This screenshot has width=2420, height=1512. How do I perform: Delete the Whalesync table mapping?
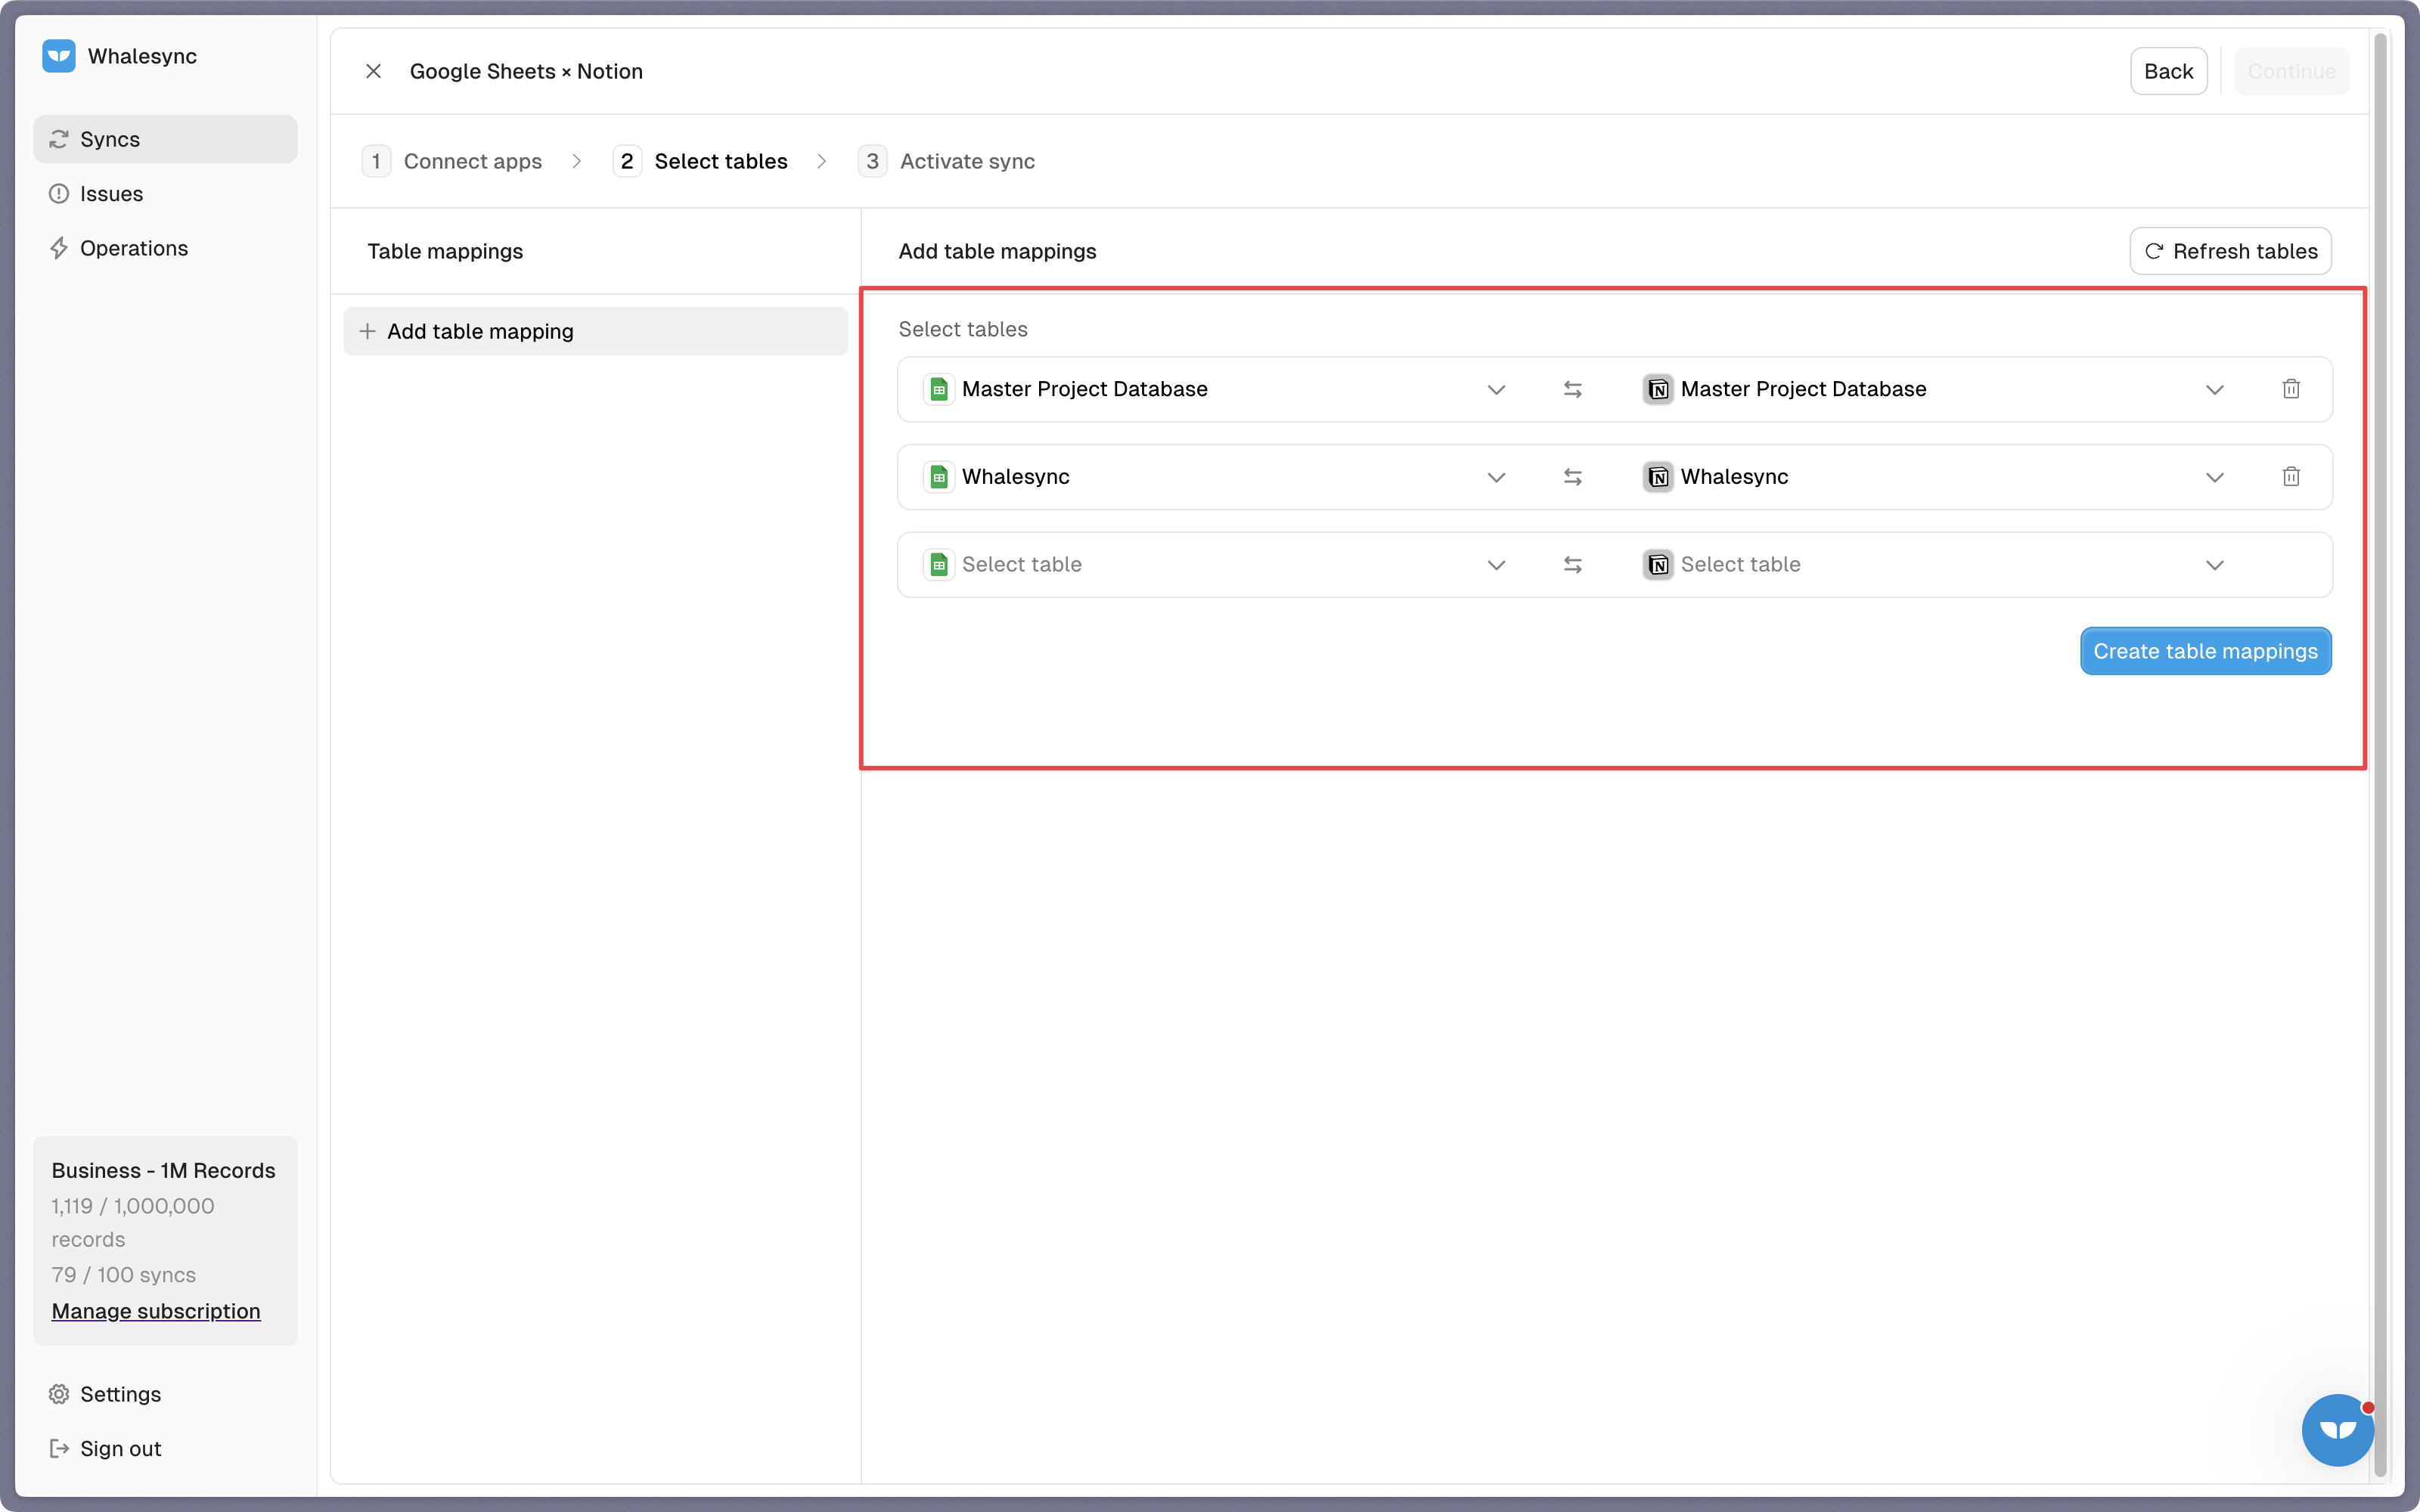[x=2291, y=477]
